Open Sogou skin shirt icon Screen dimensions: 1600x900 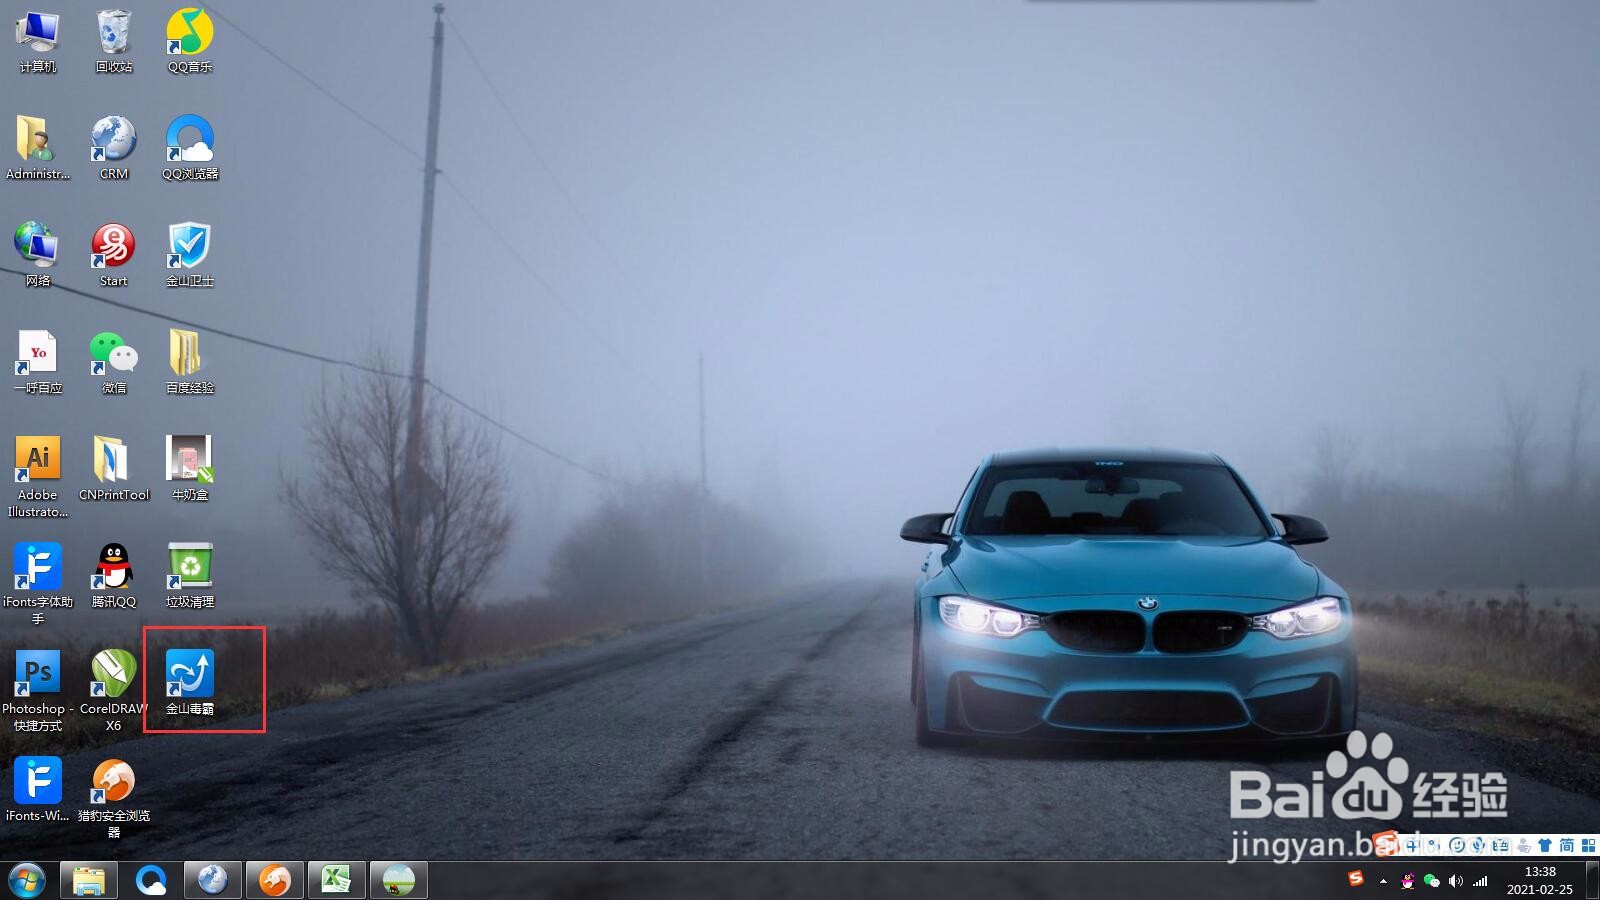[1544, 846]
